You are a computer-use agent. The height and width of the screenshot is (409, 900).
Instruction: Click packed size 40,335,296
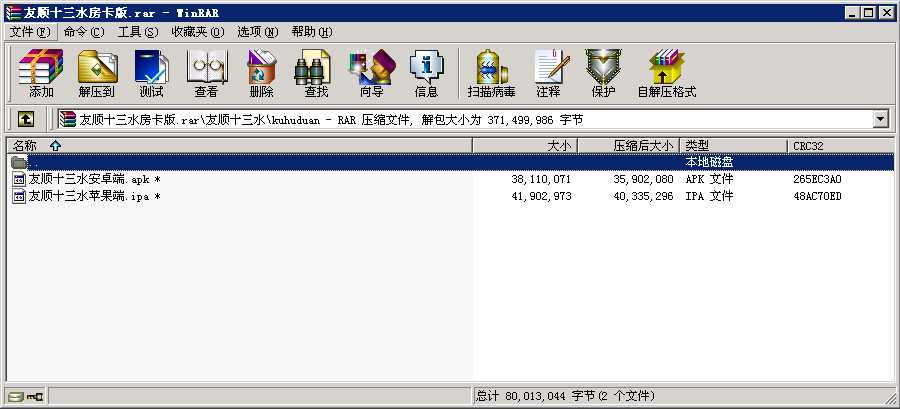click(x=643, y=196)
